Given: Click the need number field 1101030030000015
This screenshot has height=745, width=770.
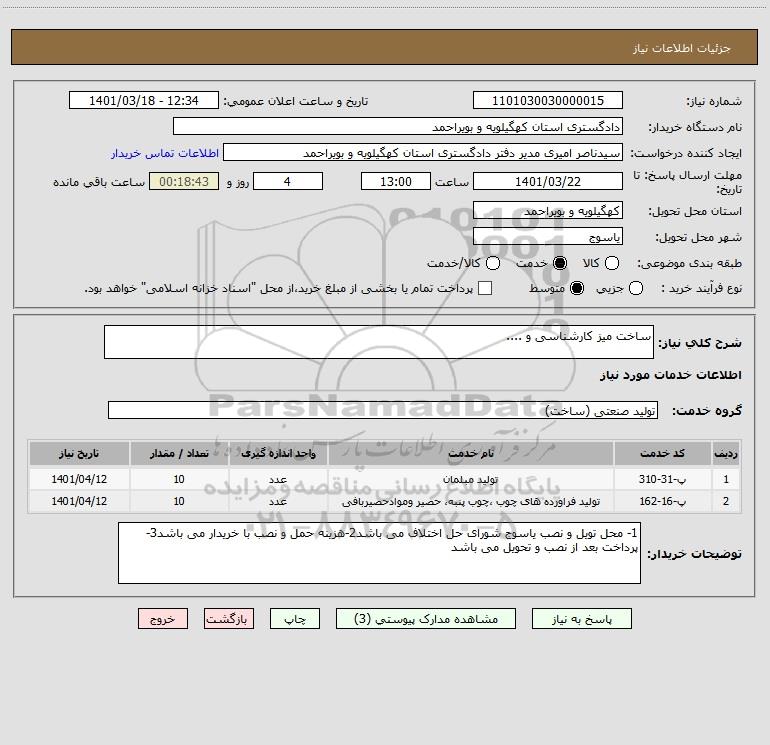Looking at the screenshot, I should pos(548,101).
